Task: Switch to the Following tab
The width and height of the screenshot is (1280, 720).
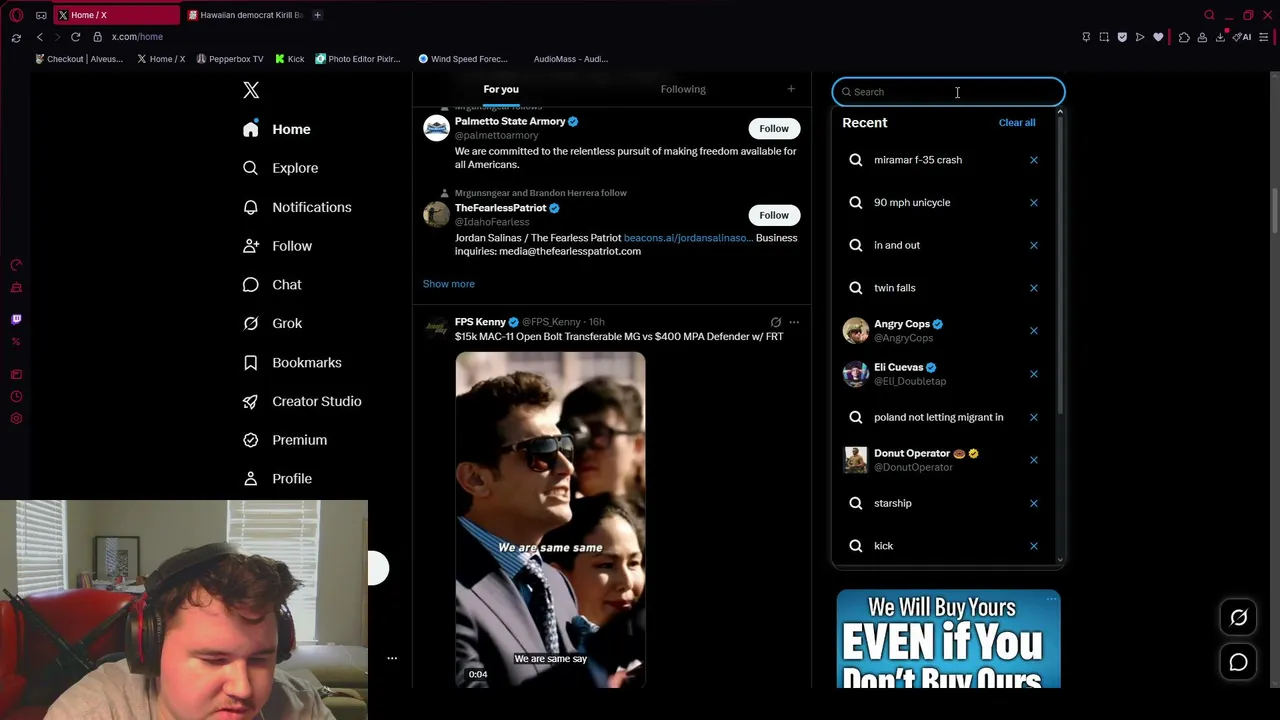Action: [x=683, y=89]
